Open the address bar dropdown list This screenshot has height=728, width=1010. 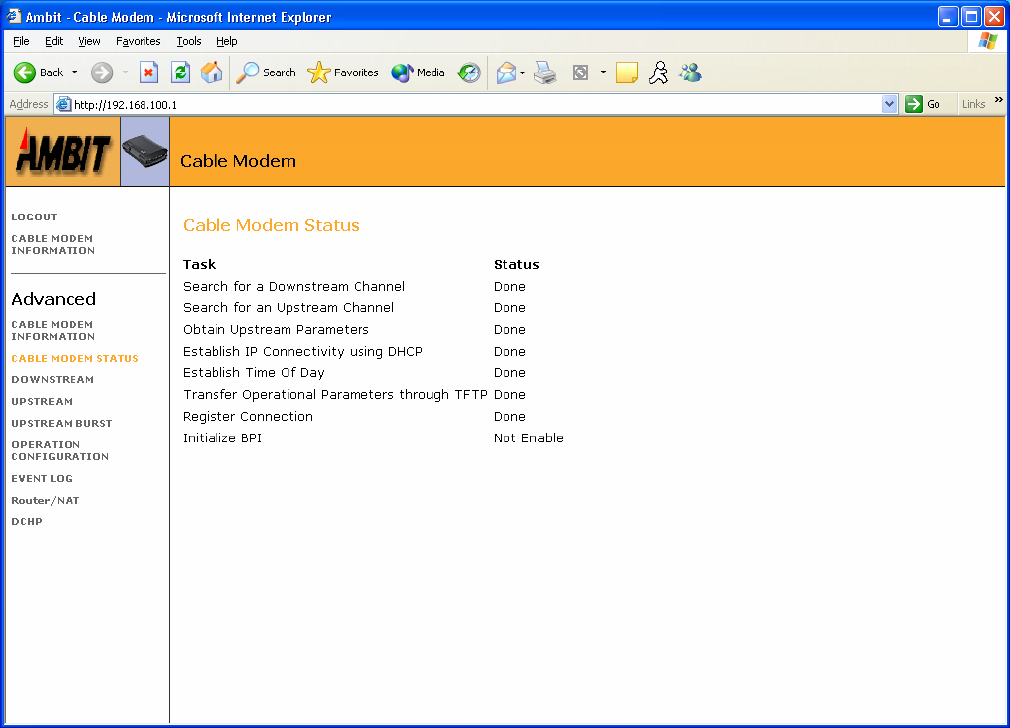[890, 104]
